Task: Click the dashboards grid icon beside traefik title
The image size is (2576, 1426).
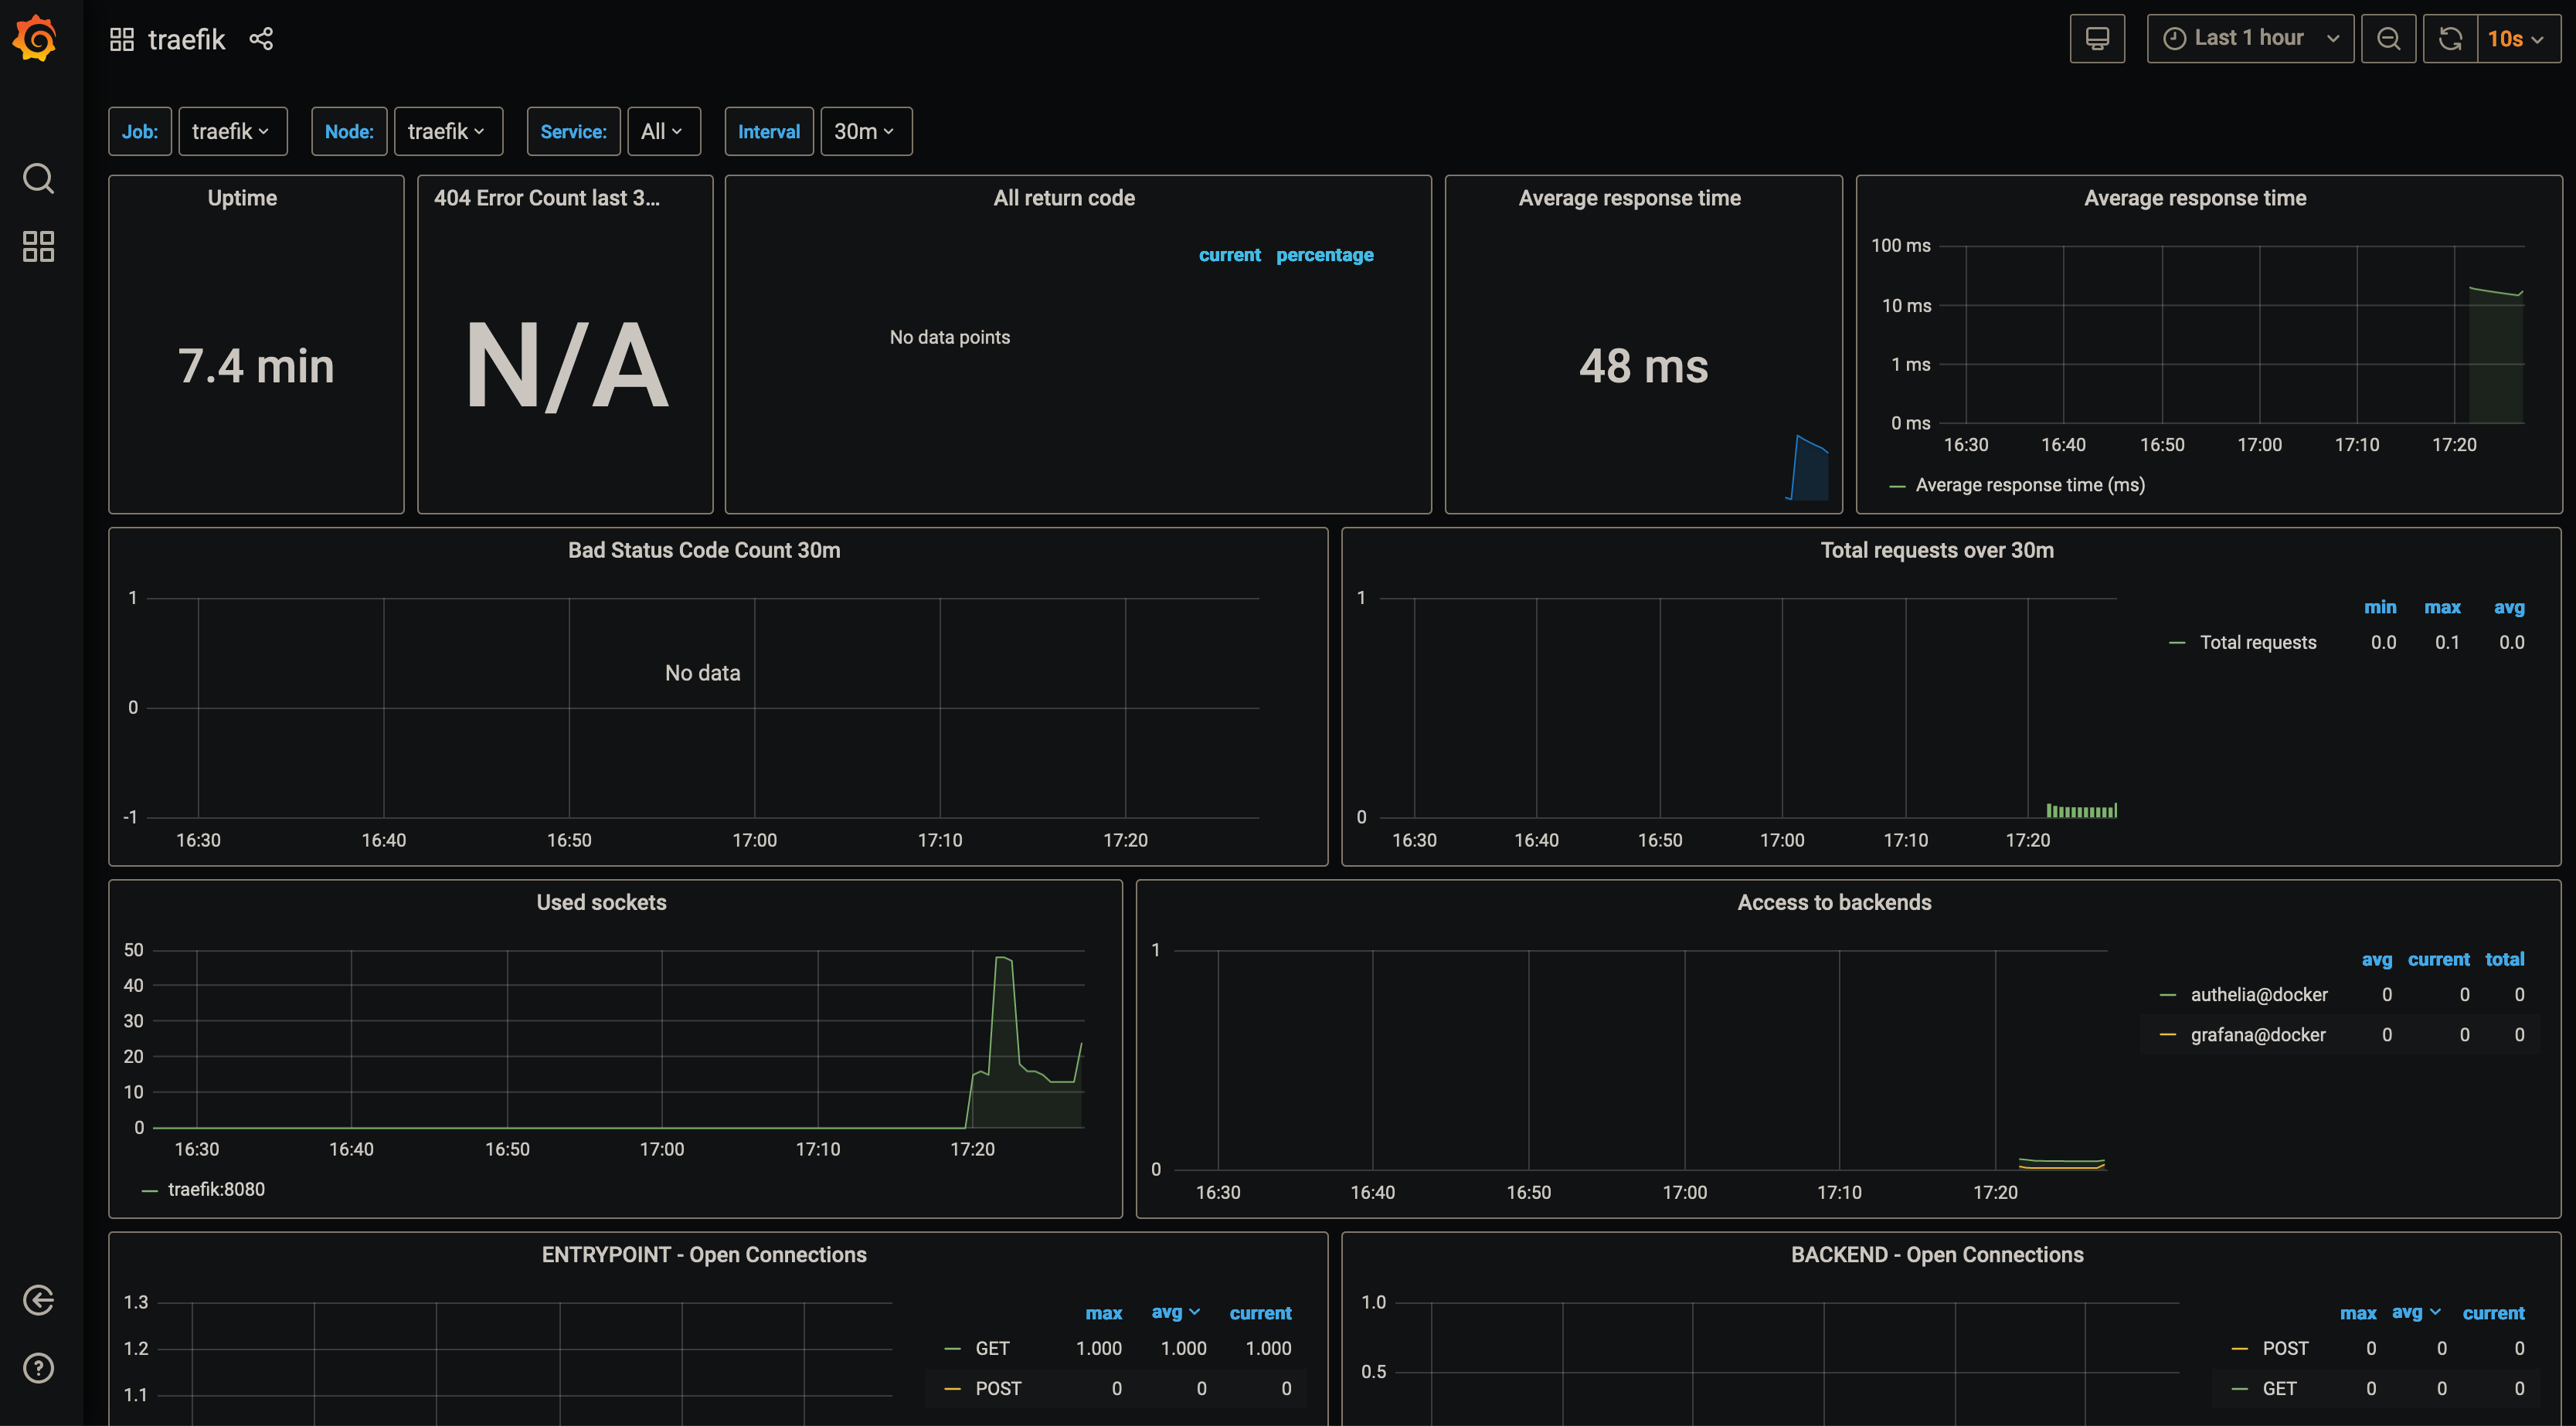Action: [x=121, y=39]
